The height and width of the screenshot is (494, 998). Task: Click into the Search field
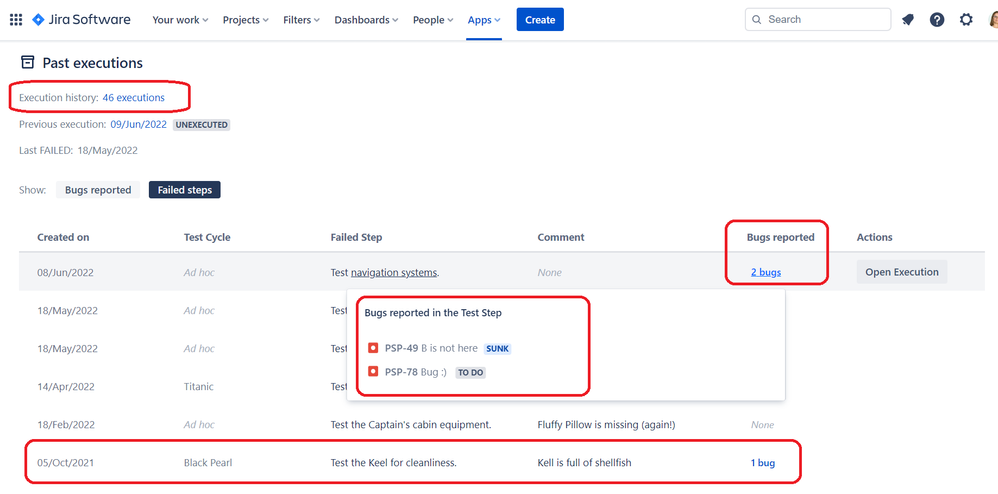818,20
